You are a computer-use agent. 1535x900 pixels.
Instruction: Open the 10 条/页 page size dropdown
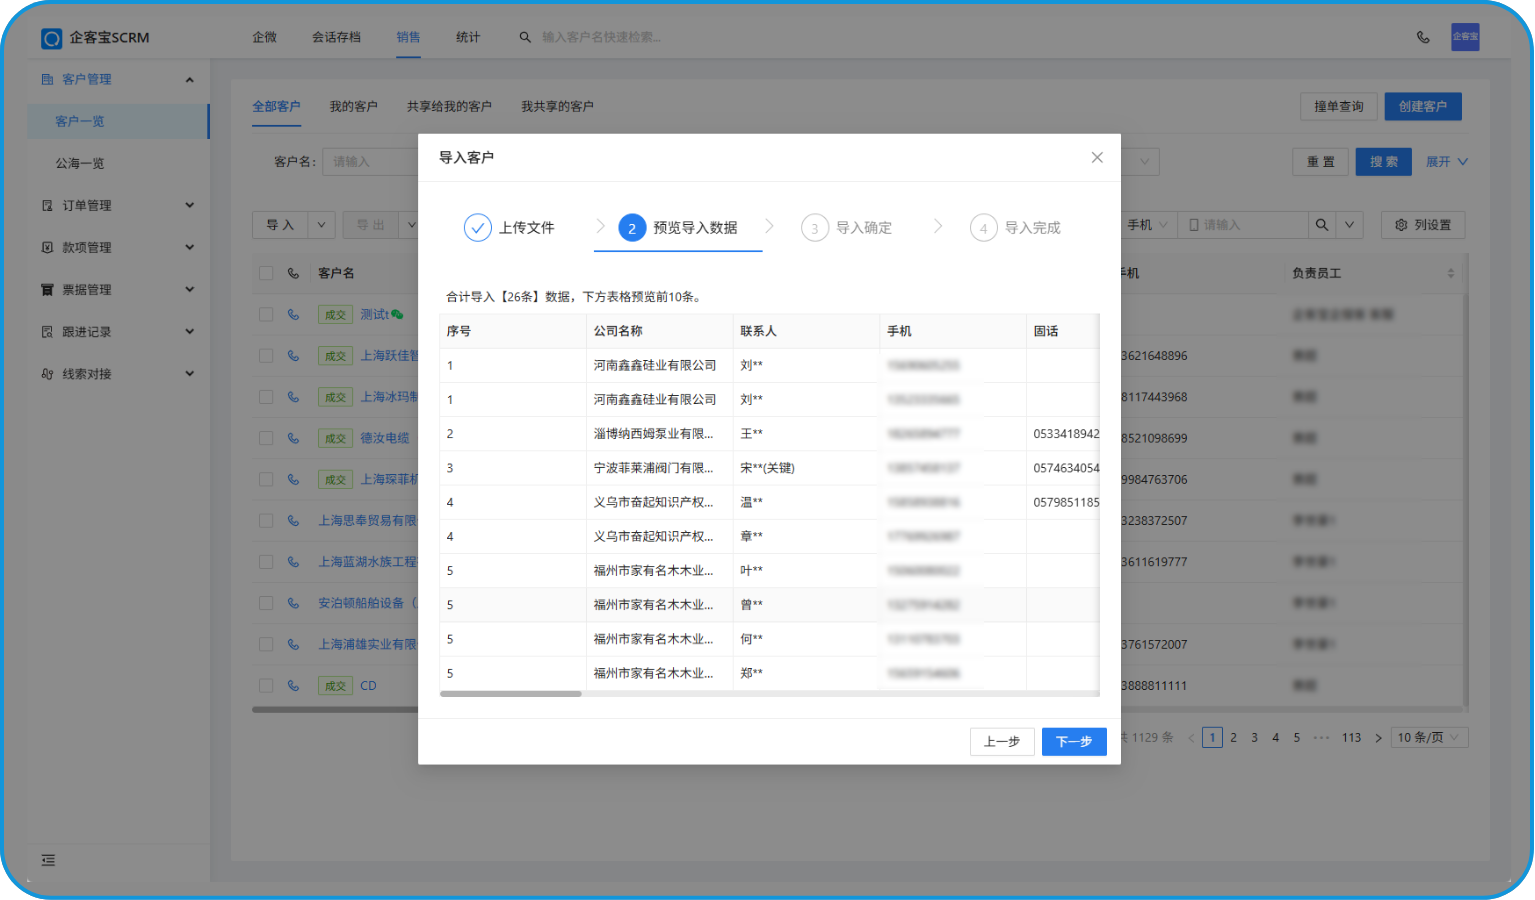(1428, 738)
